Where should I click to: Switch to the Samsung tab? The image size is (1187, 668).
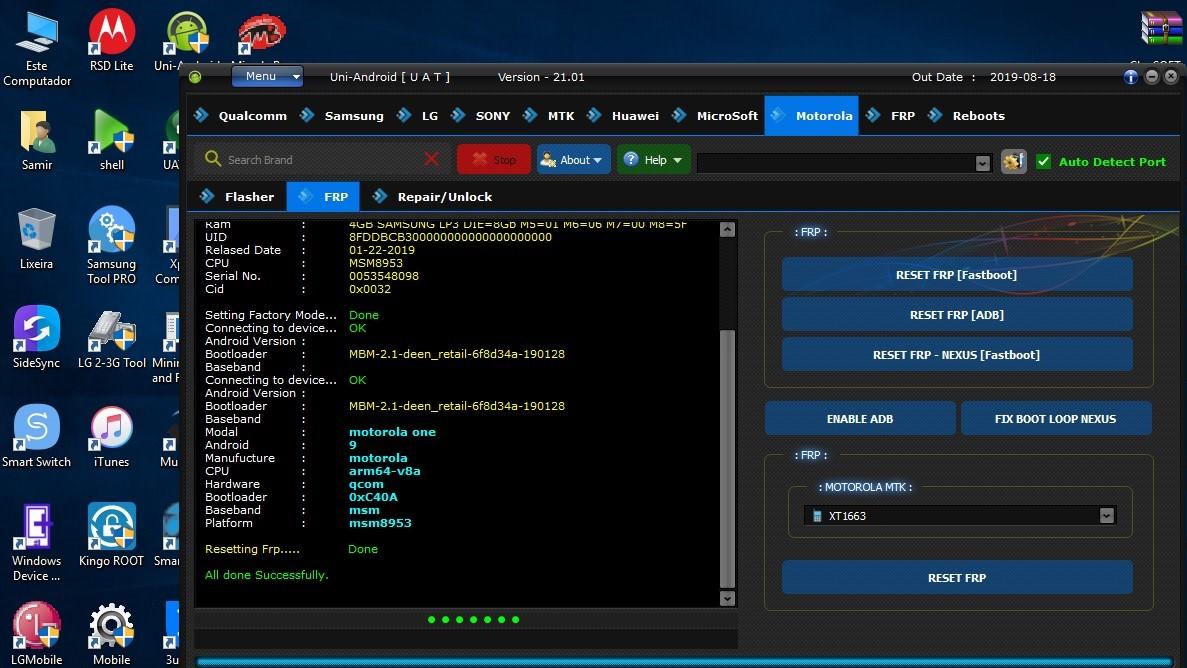[344, 116]
